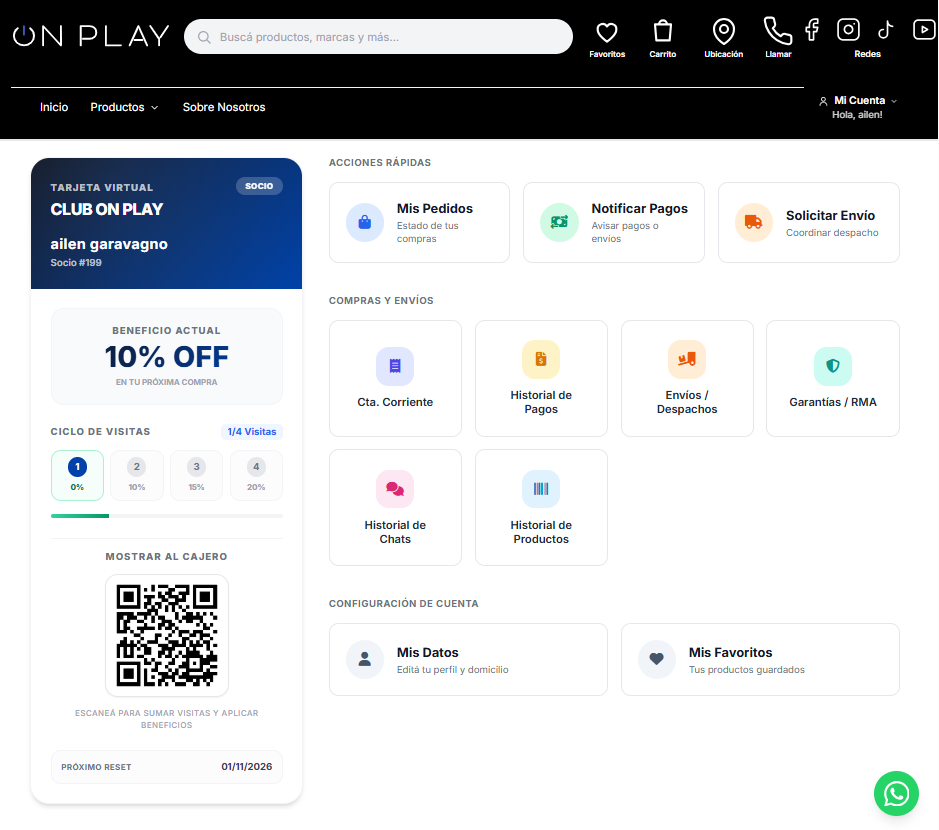Click the Mi Cuenta user icon

click(823, 101)
